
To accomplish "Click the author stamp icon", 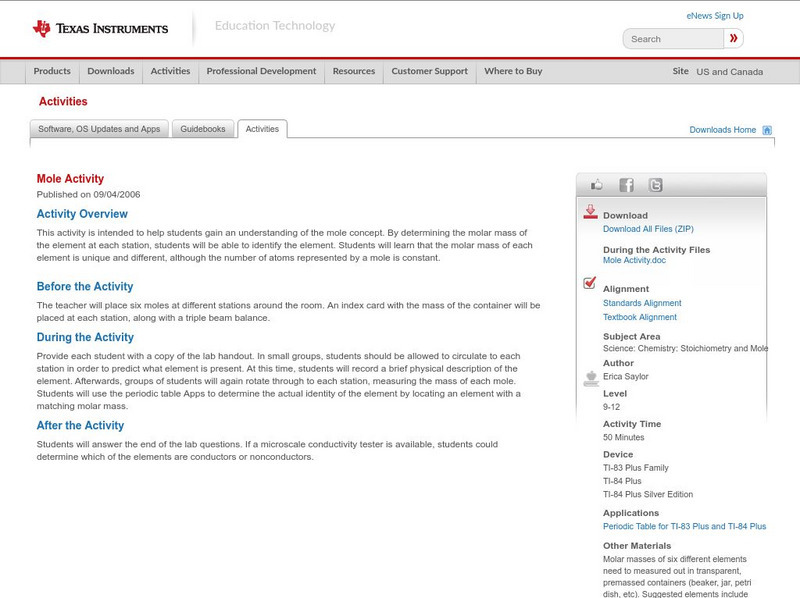I will (x=591, y=379).
